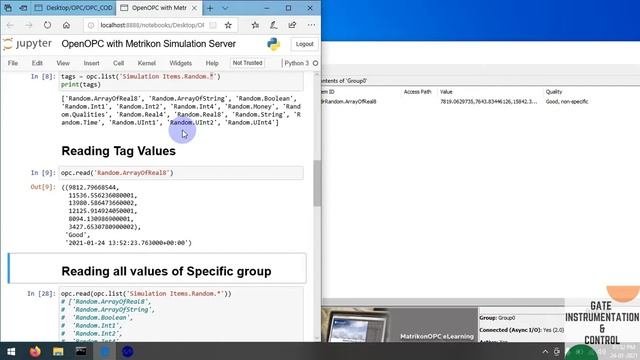The height and width of the screenshot is (360, 640).
Task: Click the Not Trusted button
Action: click(x=247, y=63)
